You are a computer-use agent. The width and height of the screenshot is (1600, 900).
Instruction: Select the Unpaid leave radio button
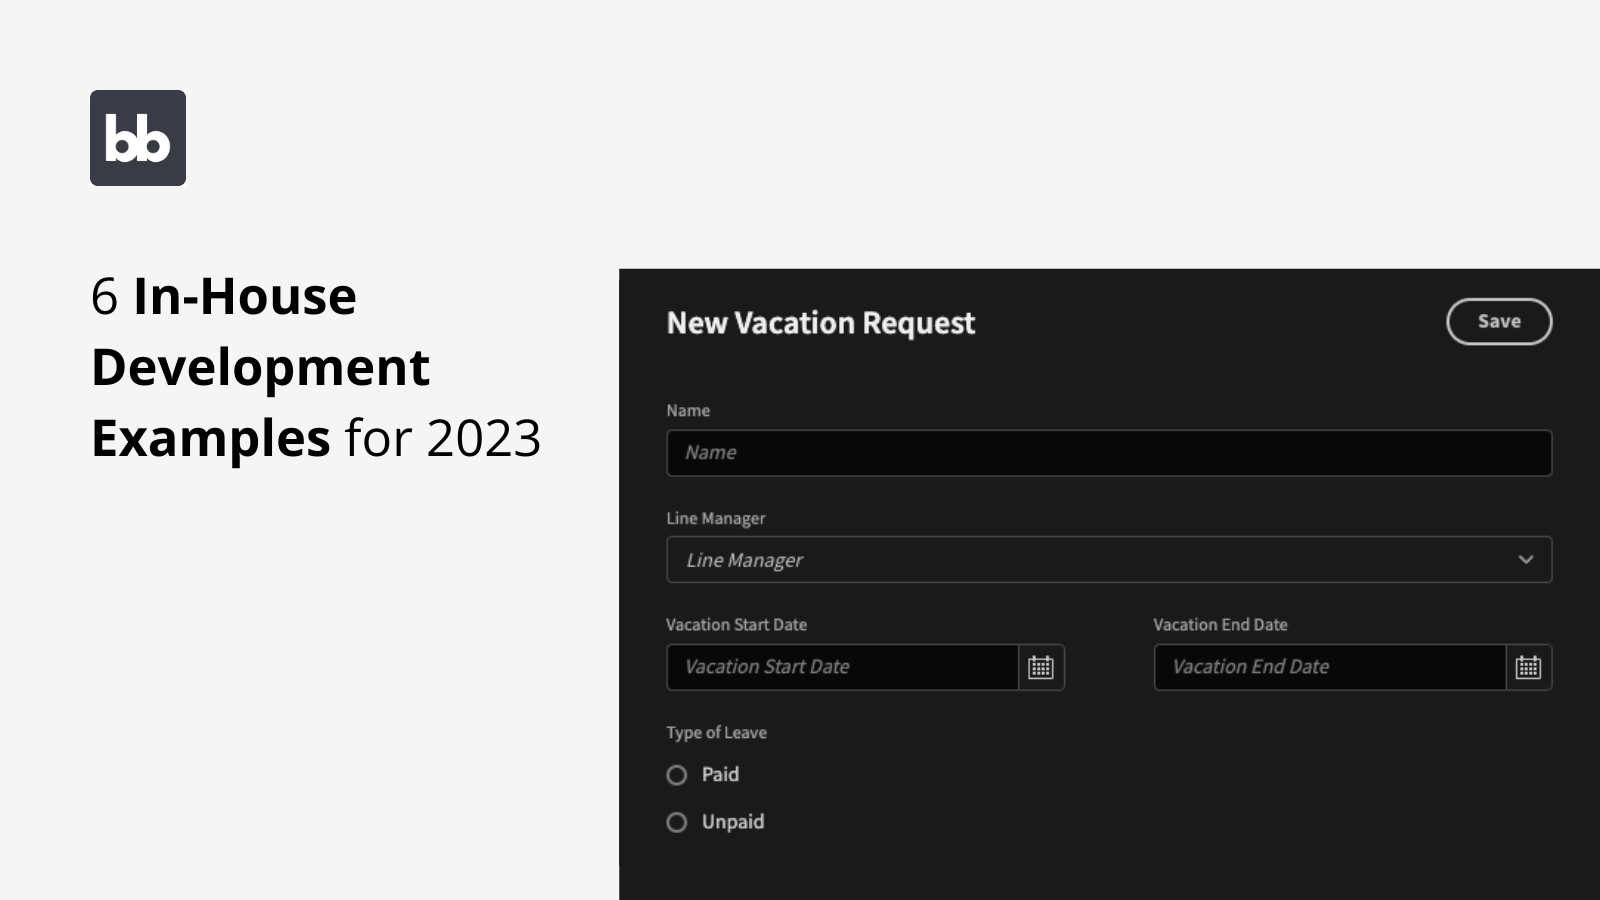coord(676,821)
